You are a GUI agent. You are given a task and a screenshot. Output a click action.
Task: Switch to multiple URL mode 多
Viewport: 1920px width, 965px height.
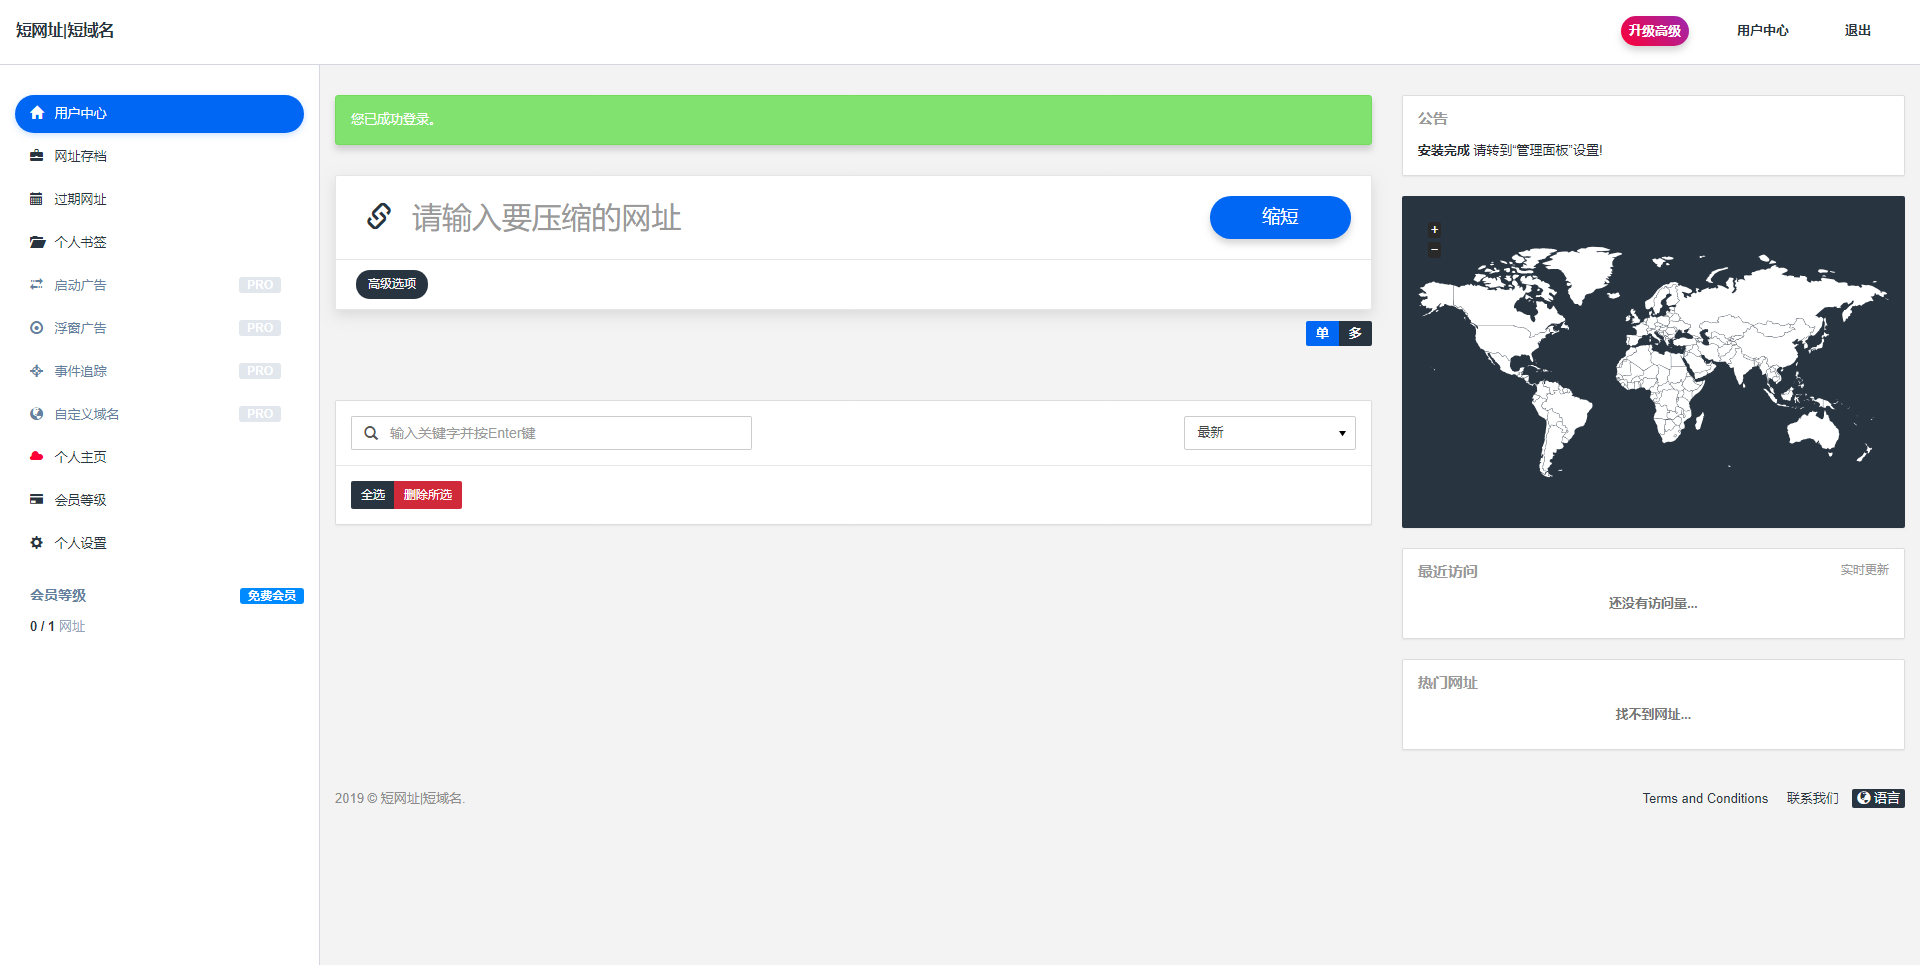coord(1355,333)
